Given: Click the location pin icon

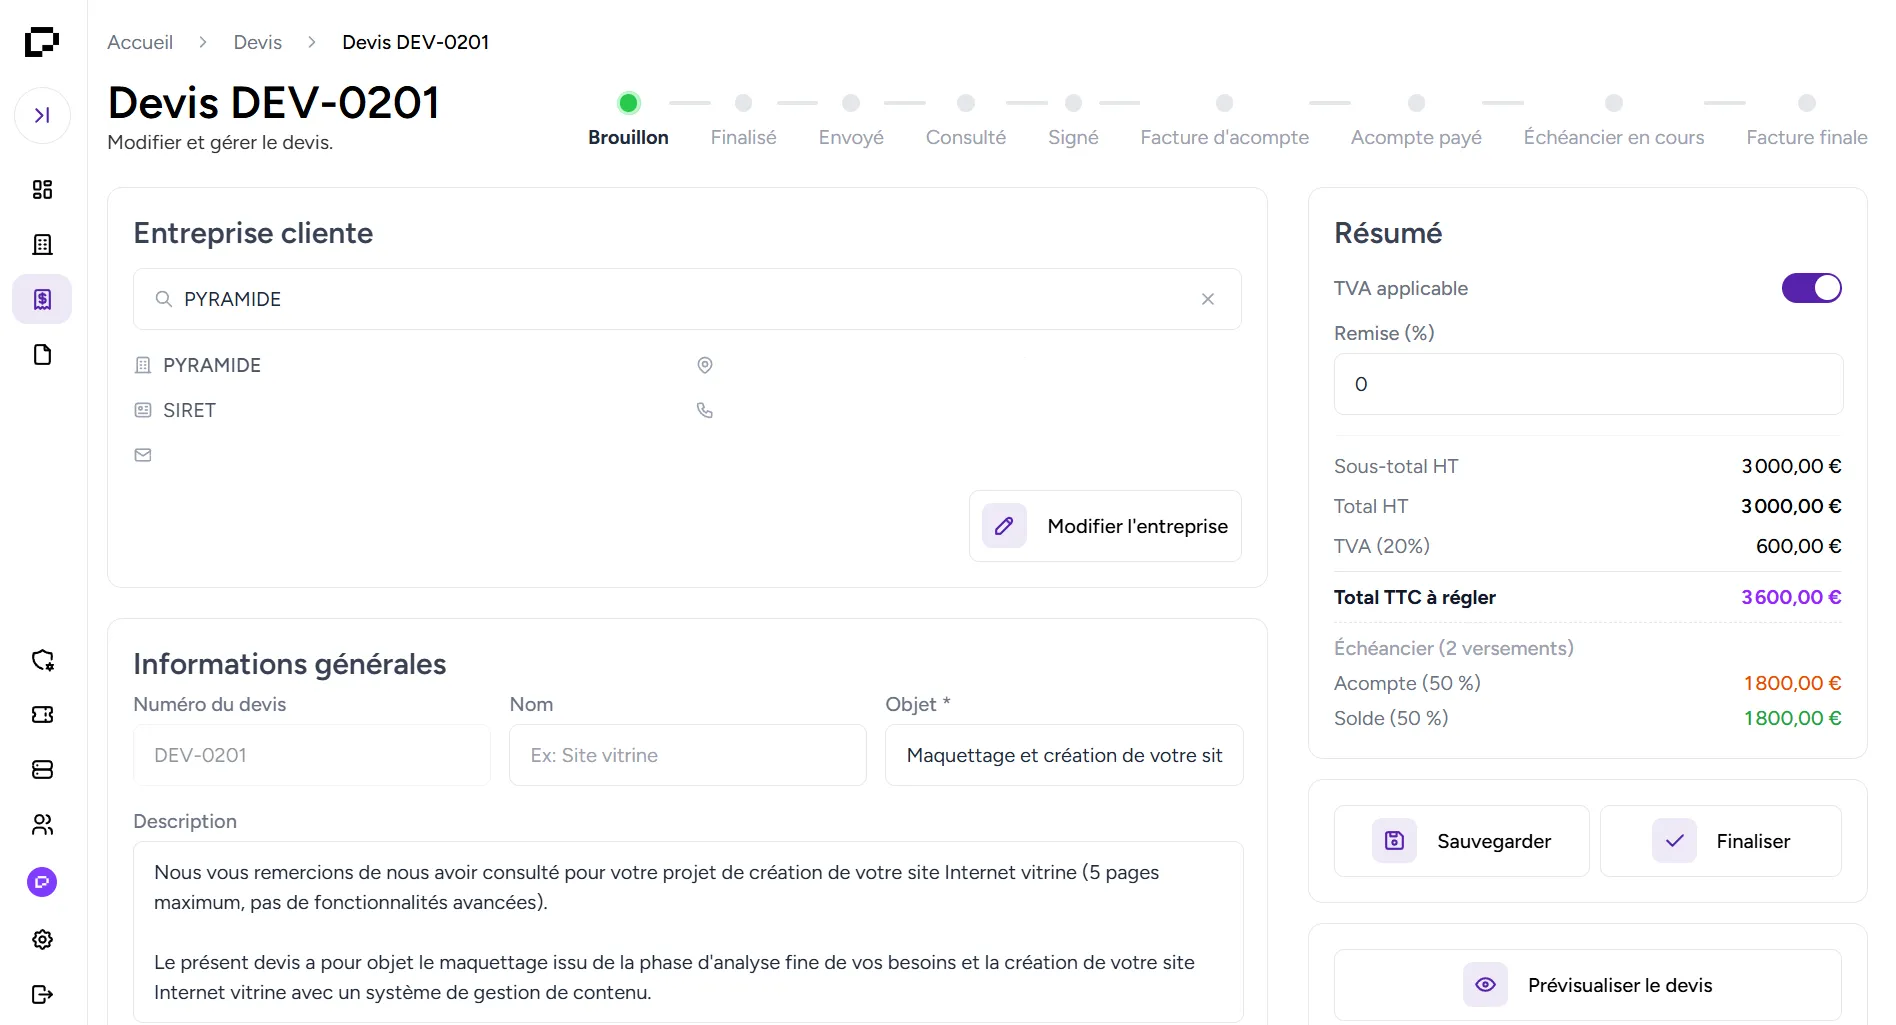Looking at the screenshot, I should [x=705, y=365].
